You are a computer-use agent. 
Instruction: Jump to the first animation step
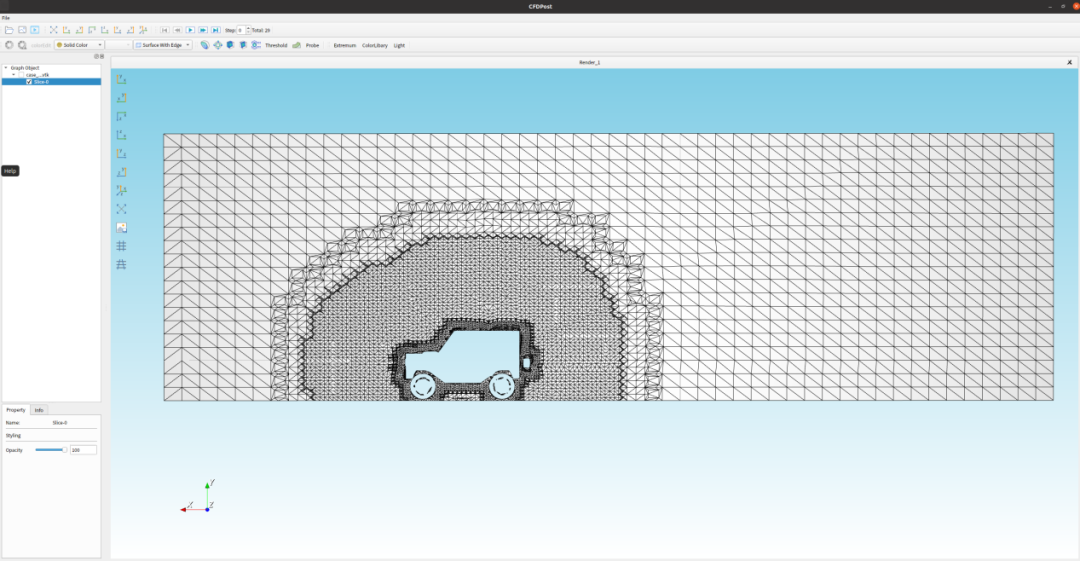165,30
